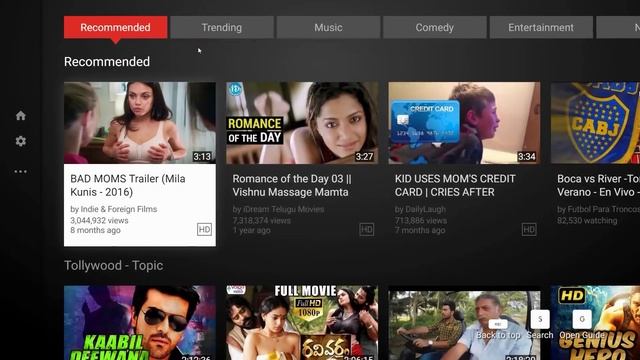Click the 3:27 duration label
640x360 pixels.
[364, 157]
